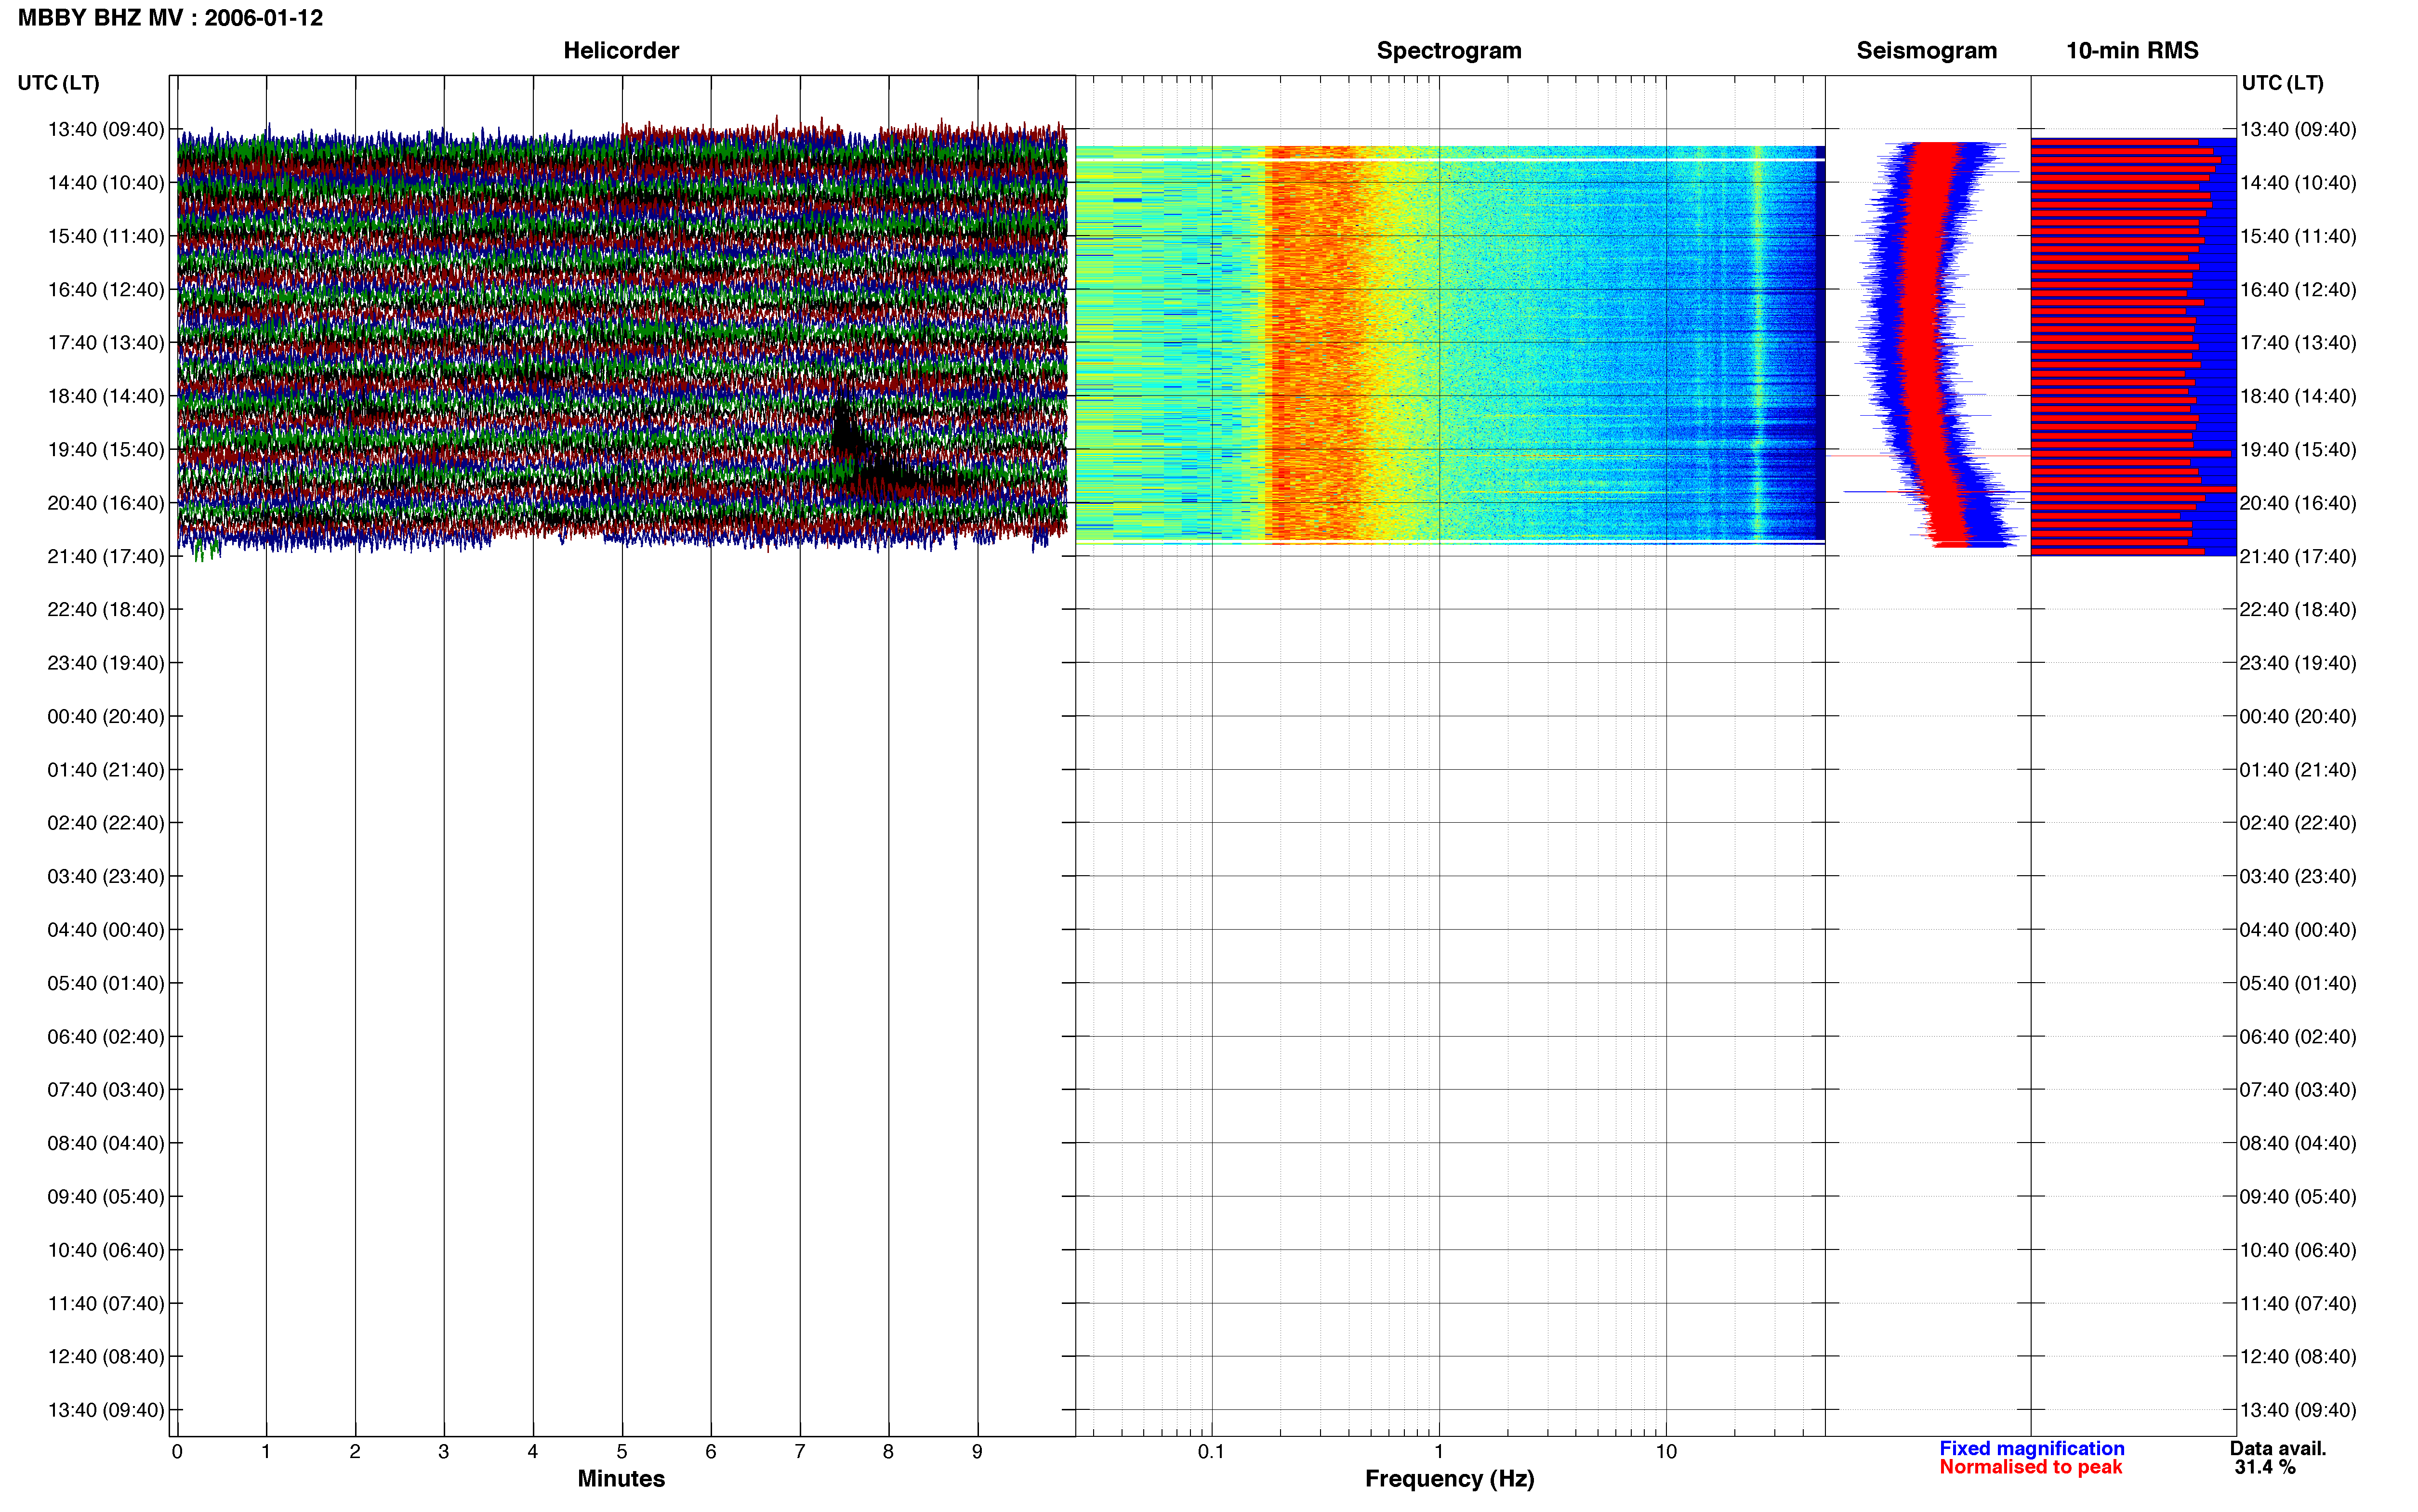Click right time label 23:40 (19:40)
The image size is (2418, 1512).
tap(2297, 663)
